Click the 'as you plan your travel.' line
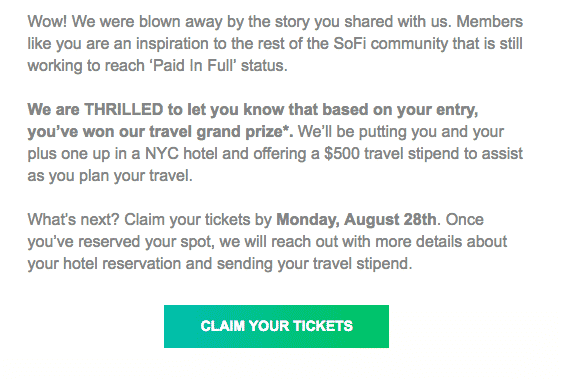This screenshot has width=561, height=379. [110, 176]
